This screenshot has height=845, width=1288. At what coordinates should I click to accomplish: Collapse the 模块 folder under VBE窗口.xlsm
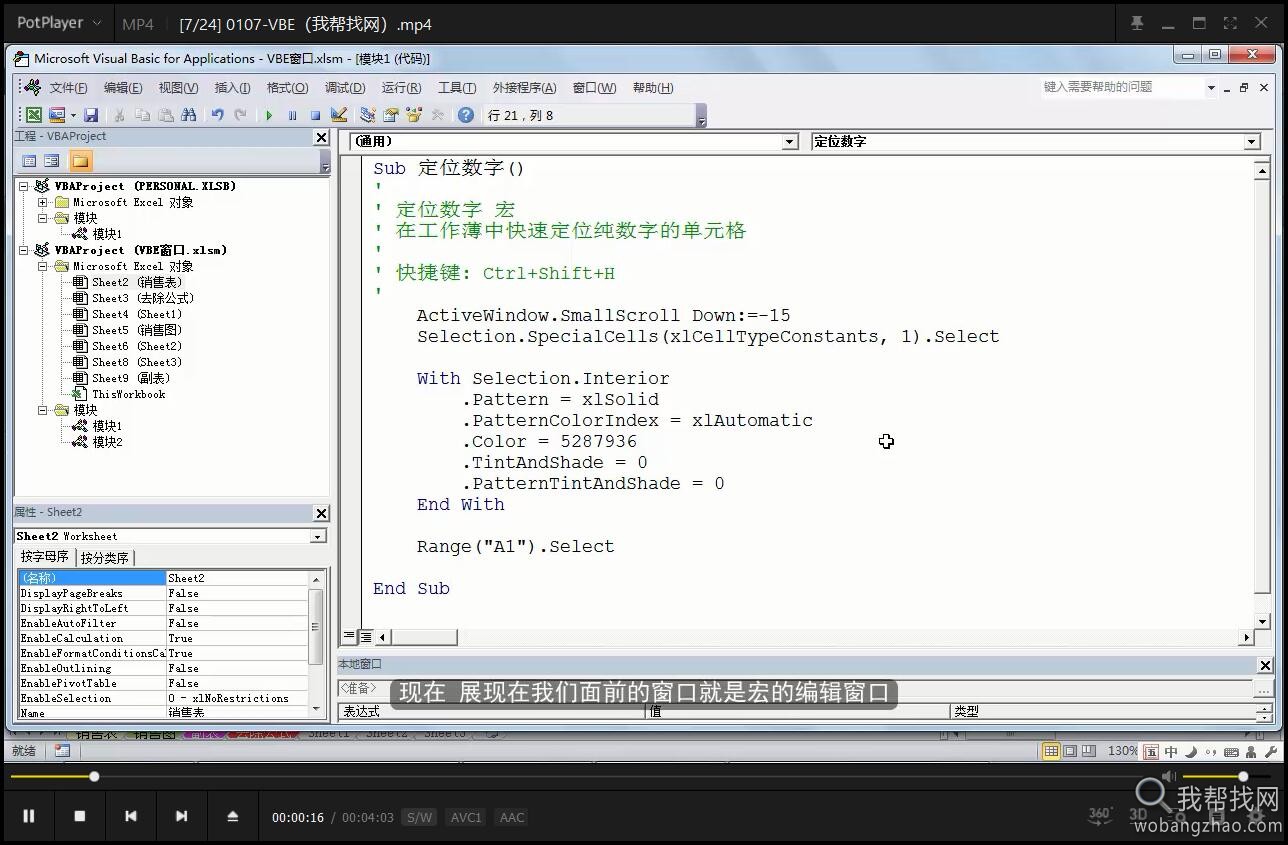(x=43, y=410)
